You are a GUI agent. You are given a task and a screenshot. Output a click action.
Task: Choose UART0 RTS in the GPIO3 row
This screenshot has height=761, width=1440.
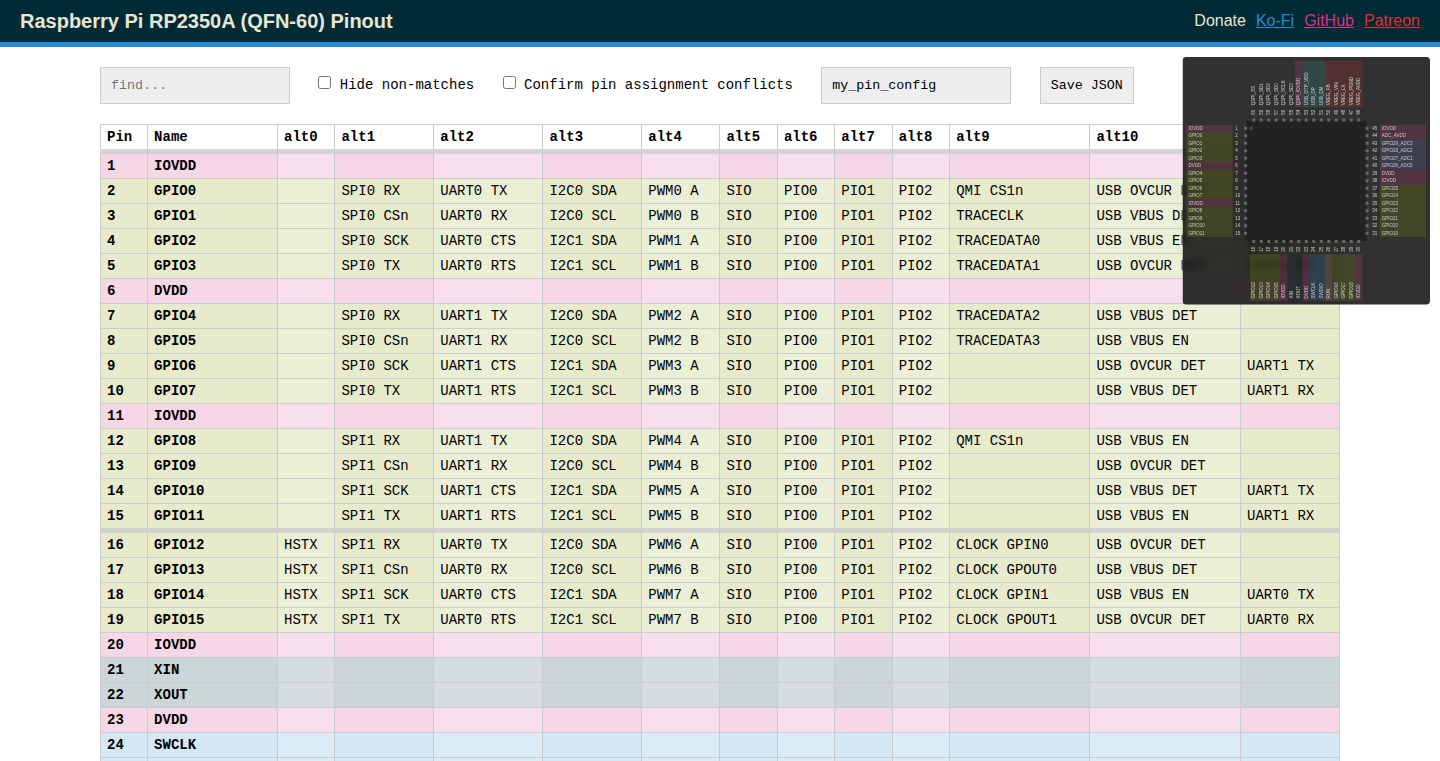[488, 266]
